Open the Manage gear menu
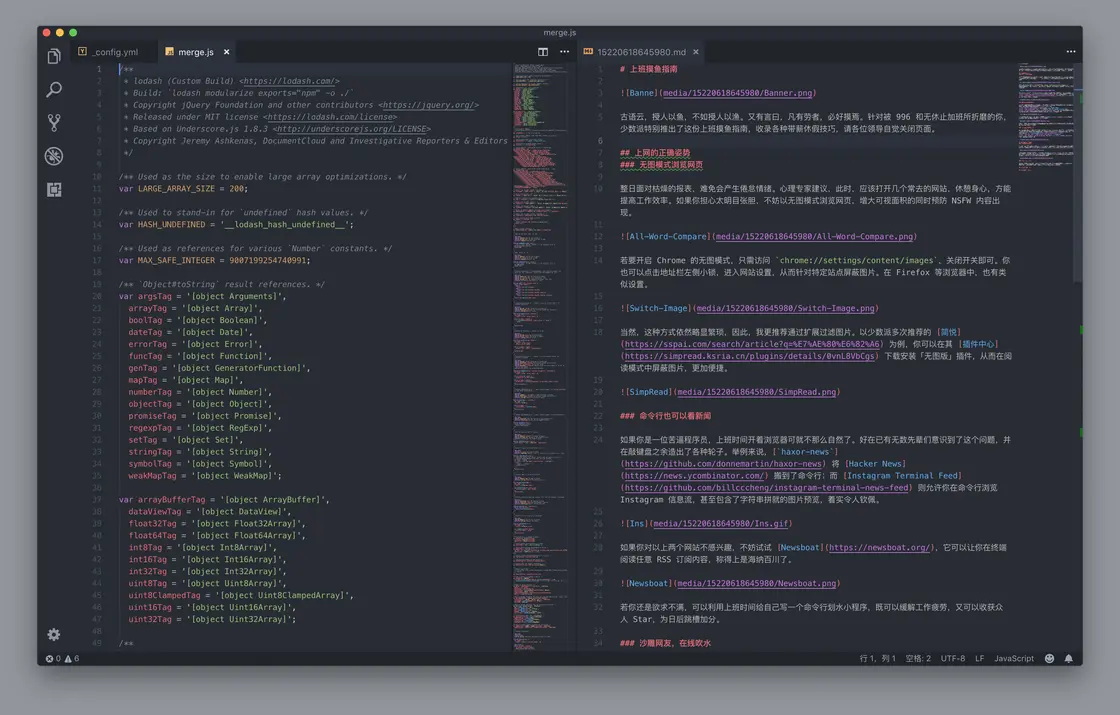1120x715 pixels. [x=54, y=634]
